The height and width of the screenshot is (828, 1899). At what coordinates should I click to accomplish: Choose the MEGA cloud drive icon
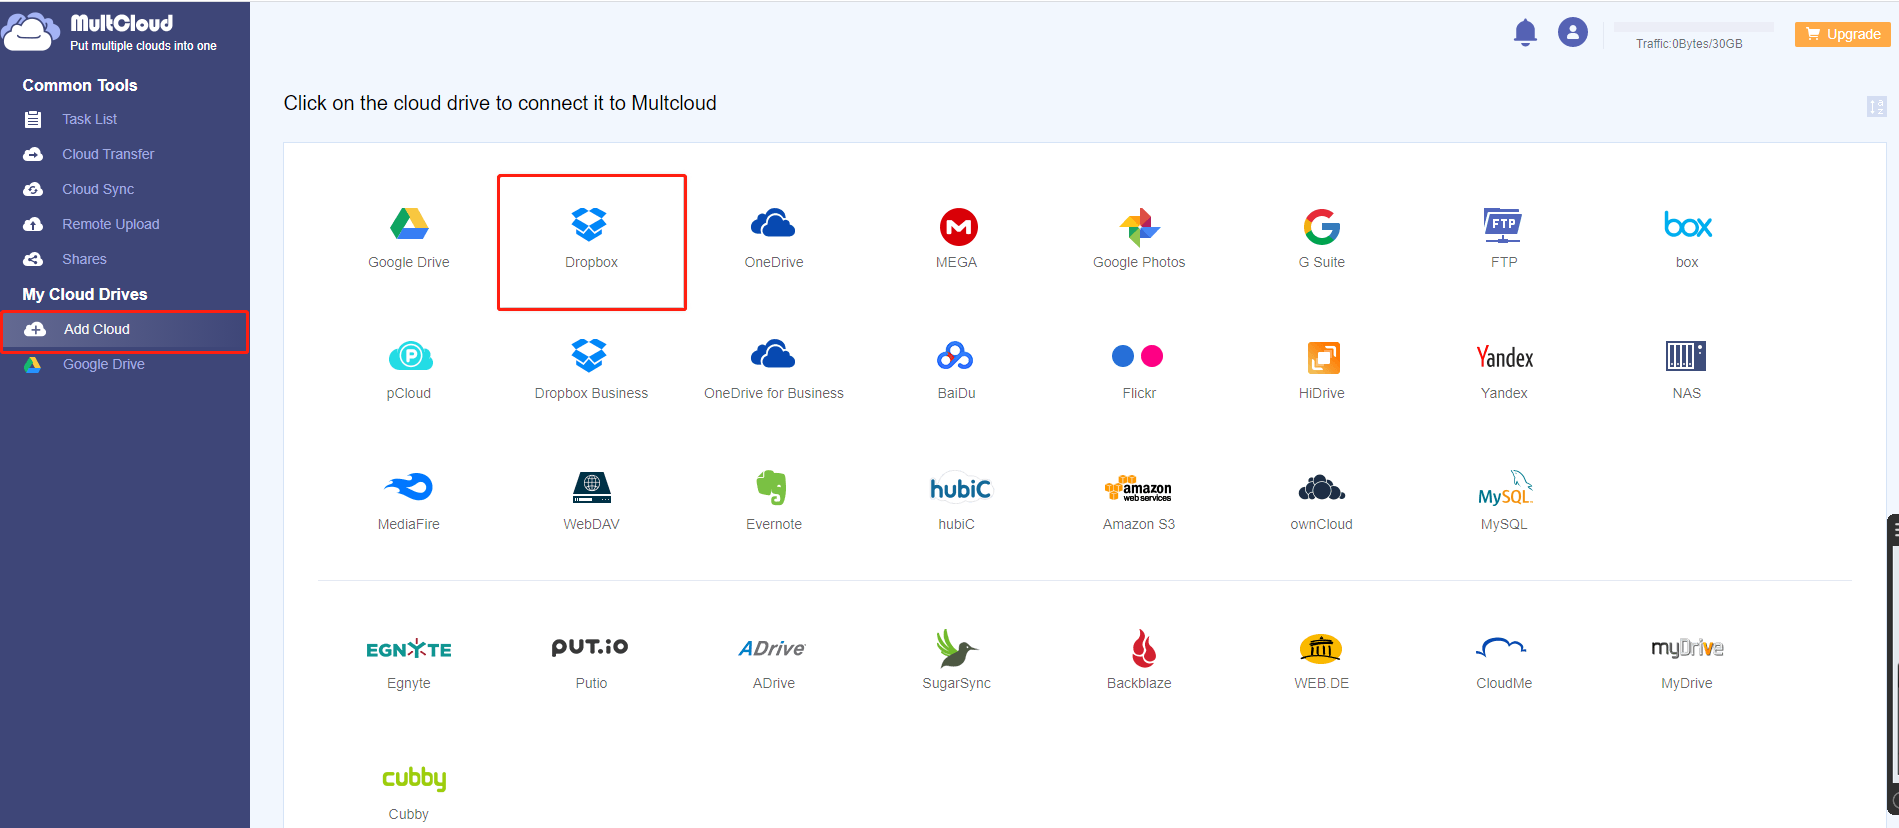[957, 227]
